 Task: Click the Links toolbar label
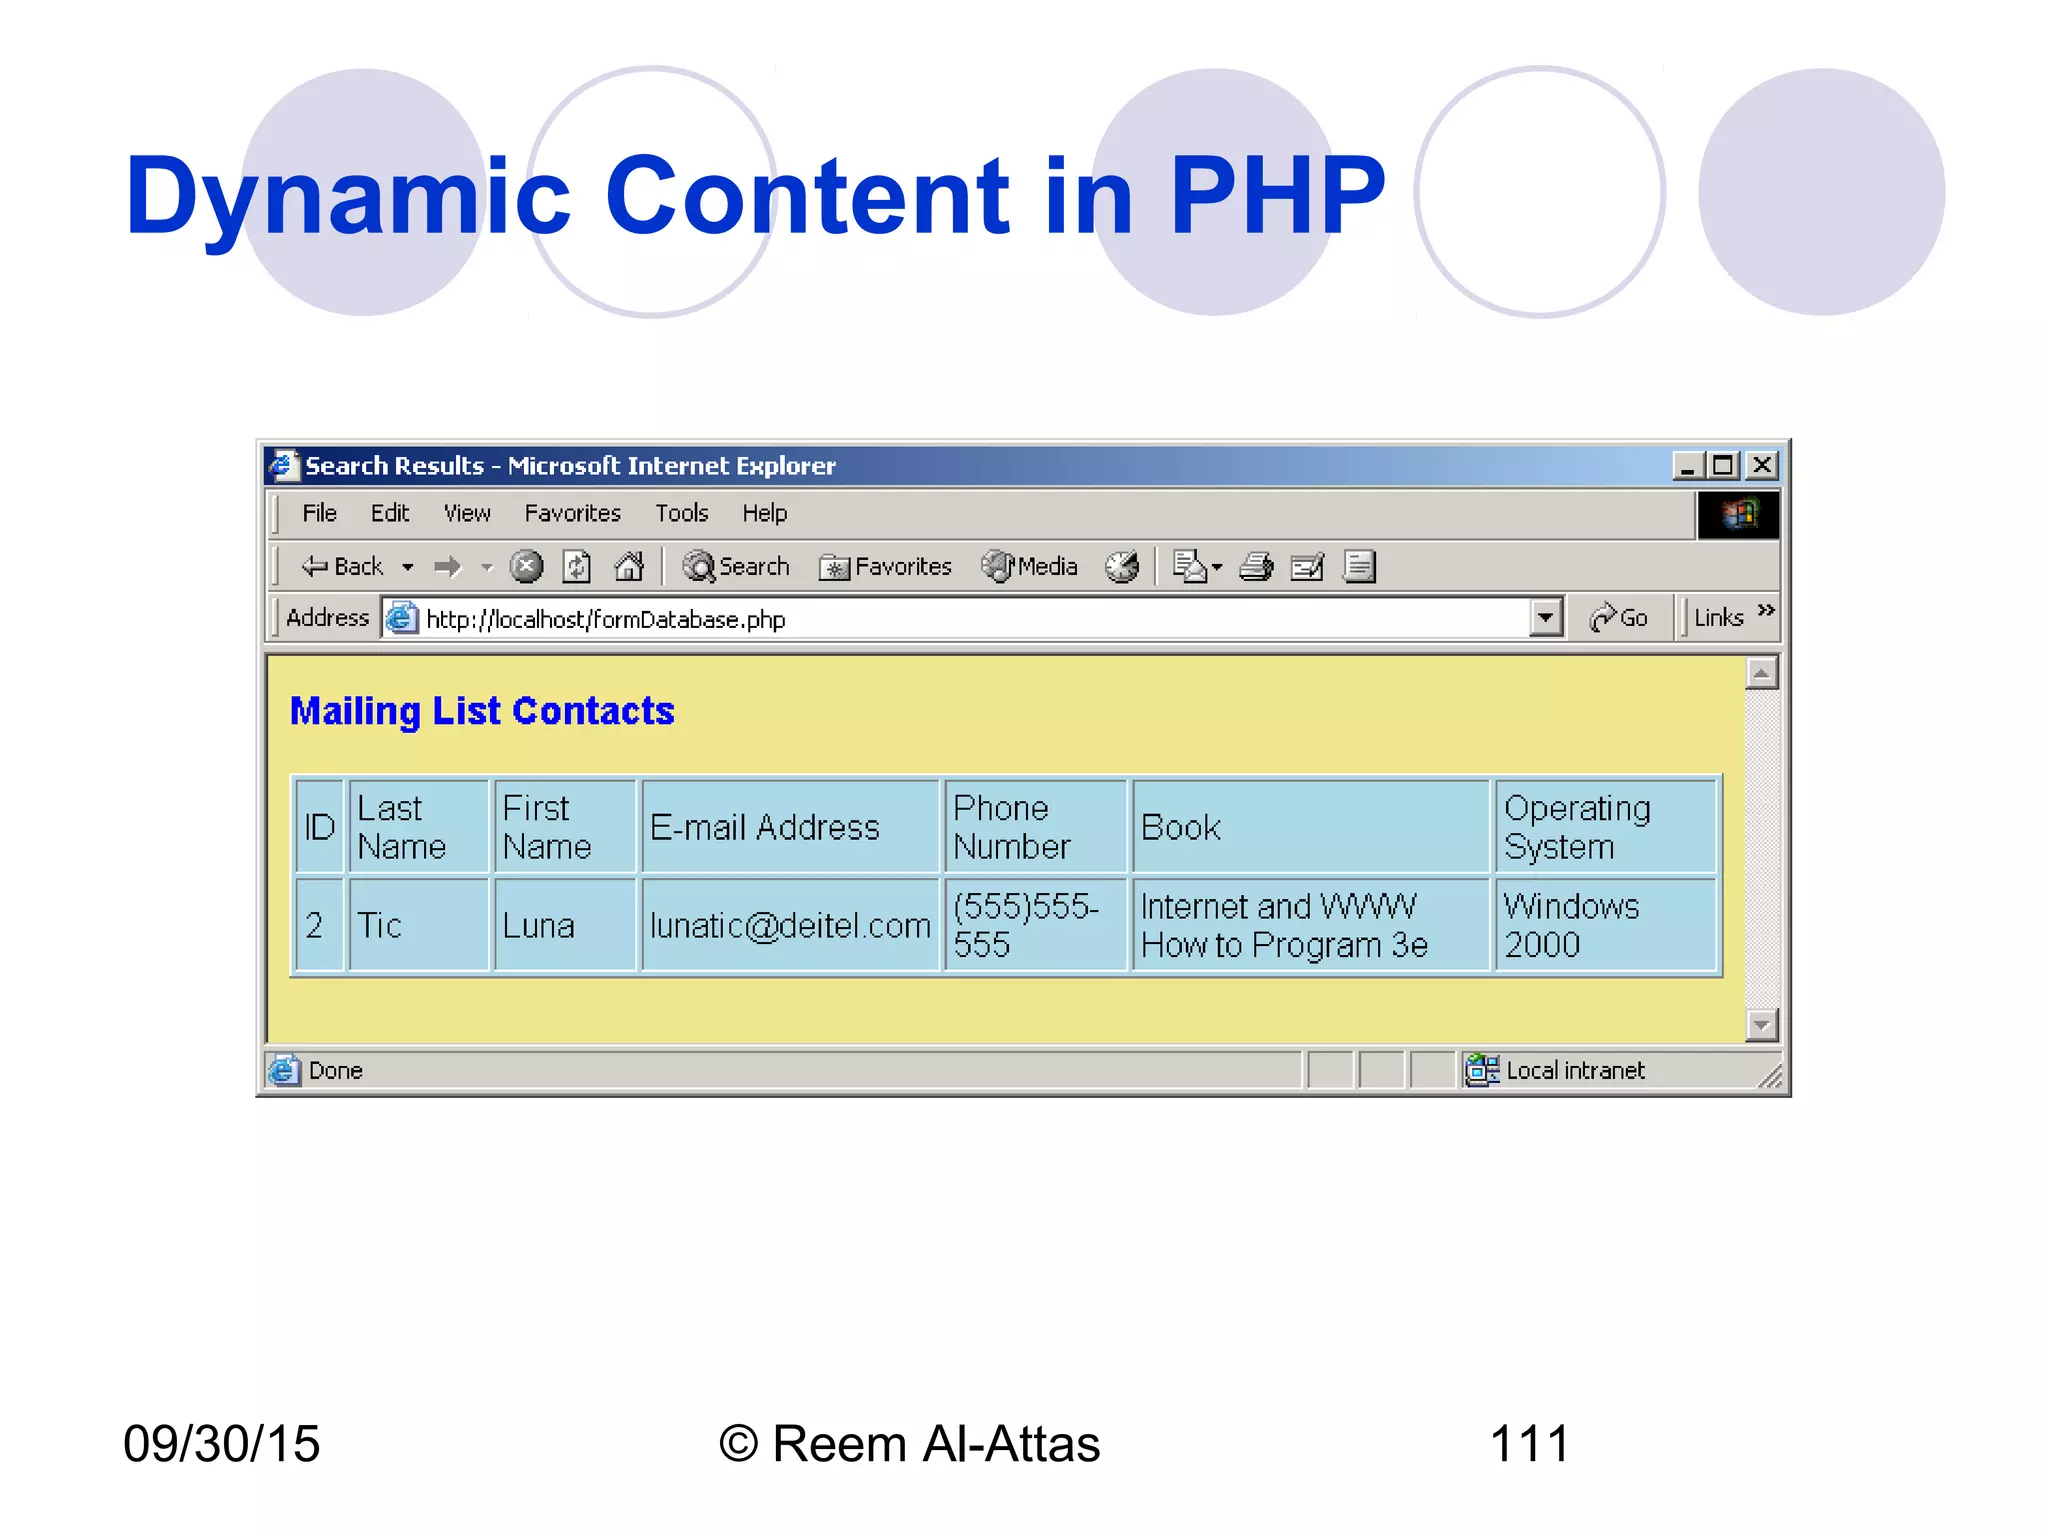click(x=1718, y=618)
